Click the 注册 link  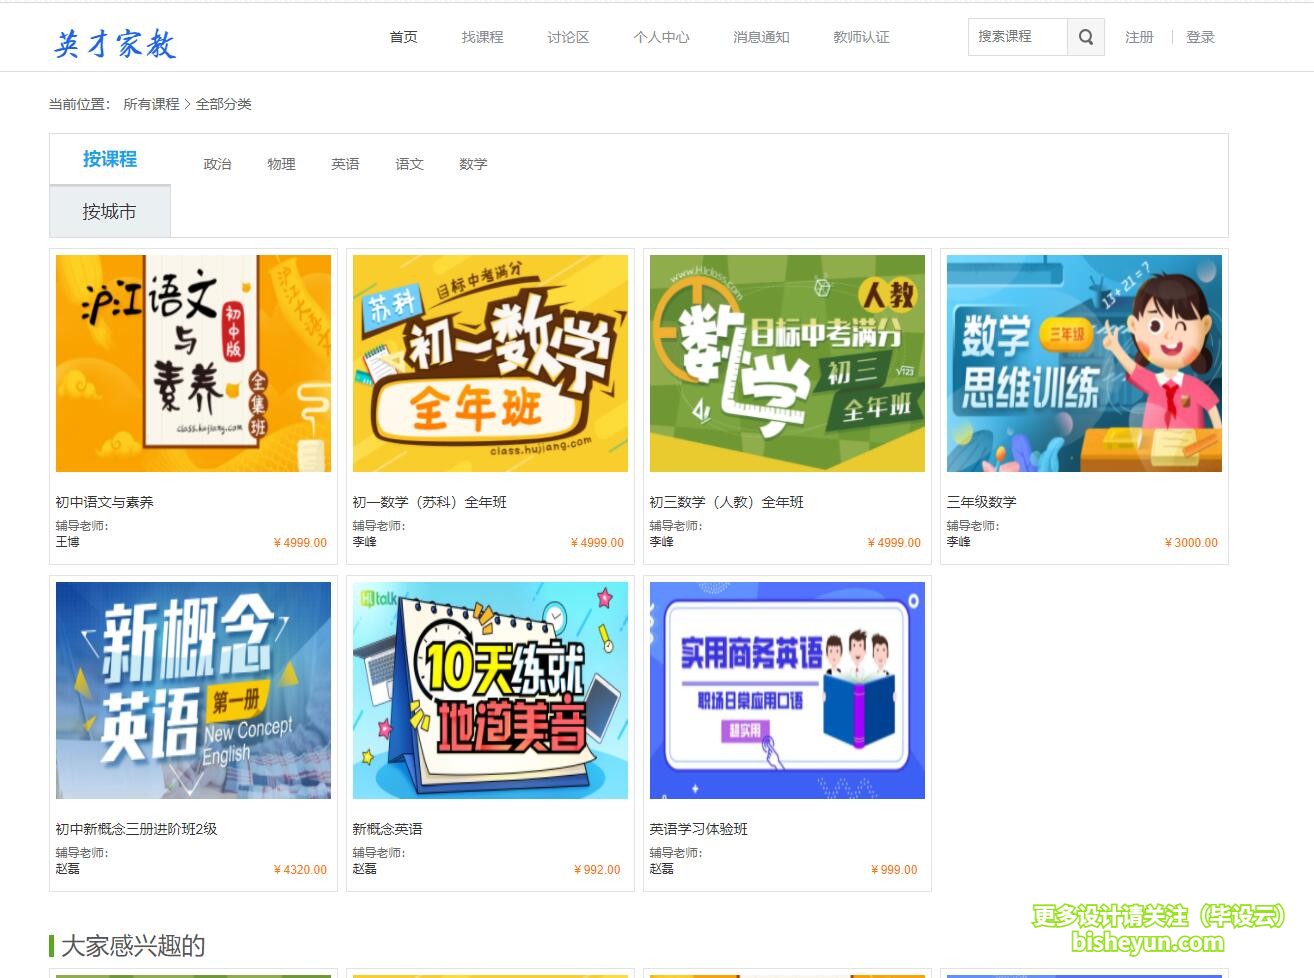coord(1139,37)
